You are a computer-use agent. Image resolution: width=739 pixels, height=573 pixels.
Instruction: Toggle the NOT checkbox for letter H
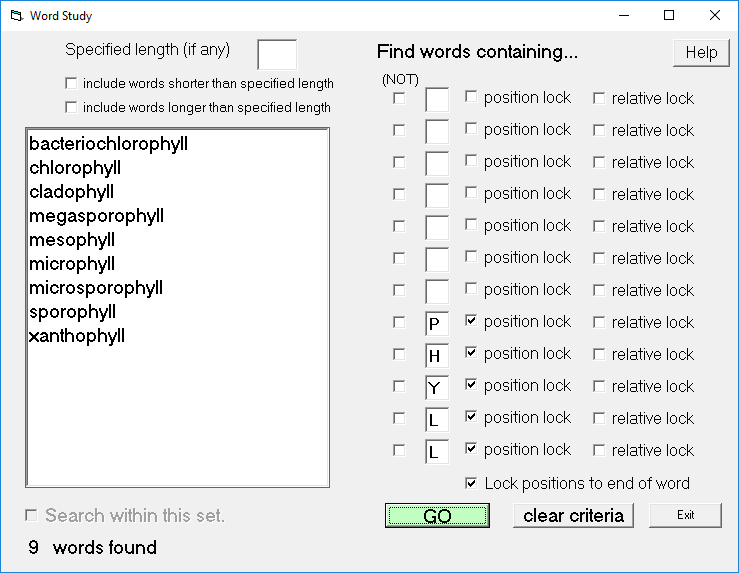(399, 354)
